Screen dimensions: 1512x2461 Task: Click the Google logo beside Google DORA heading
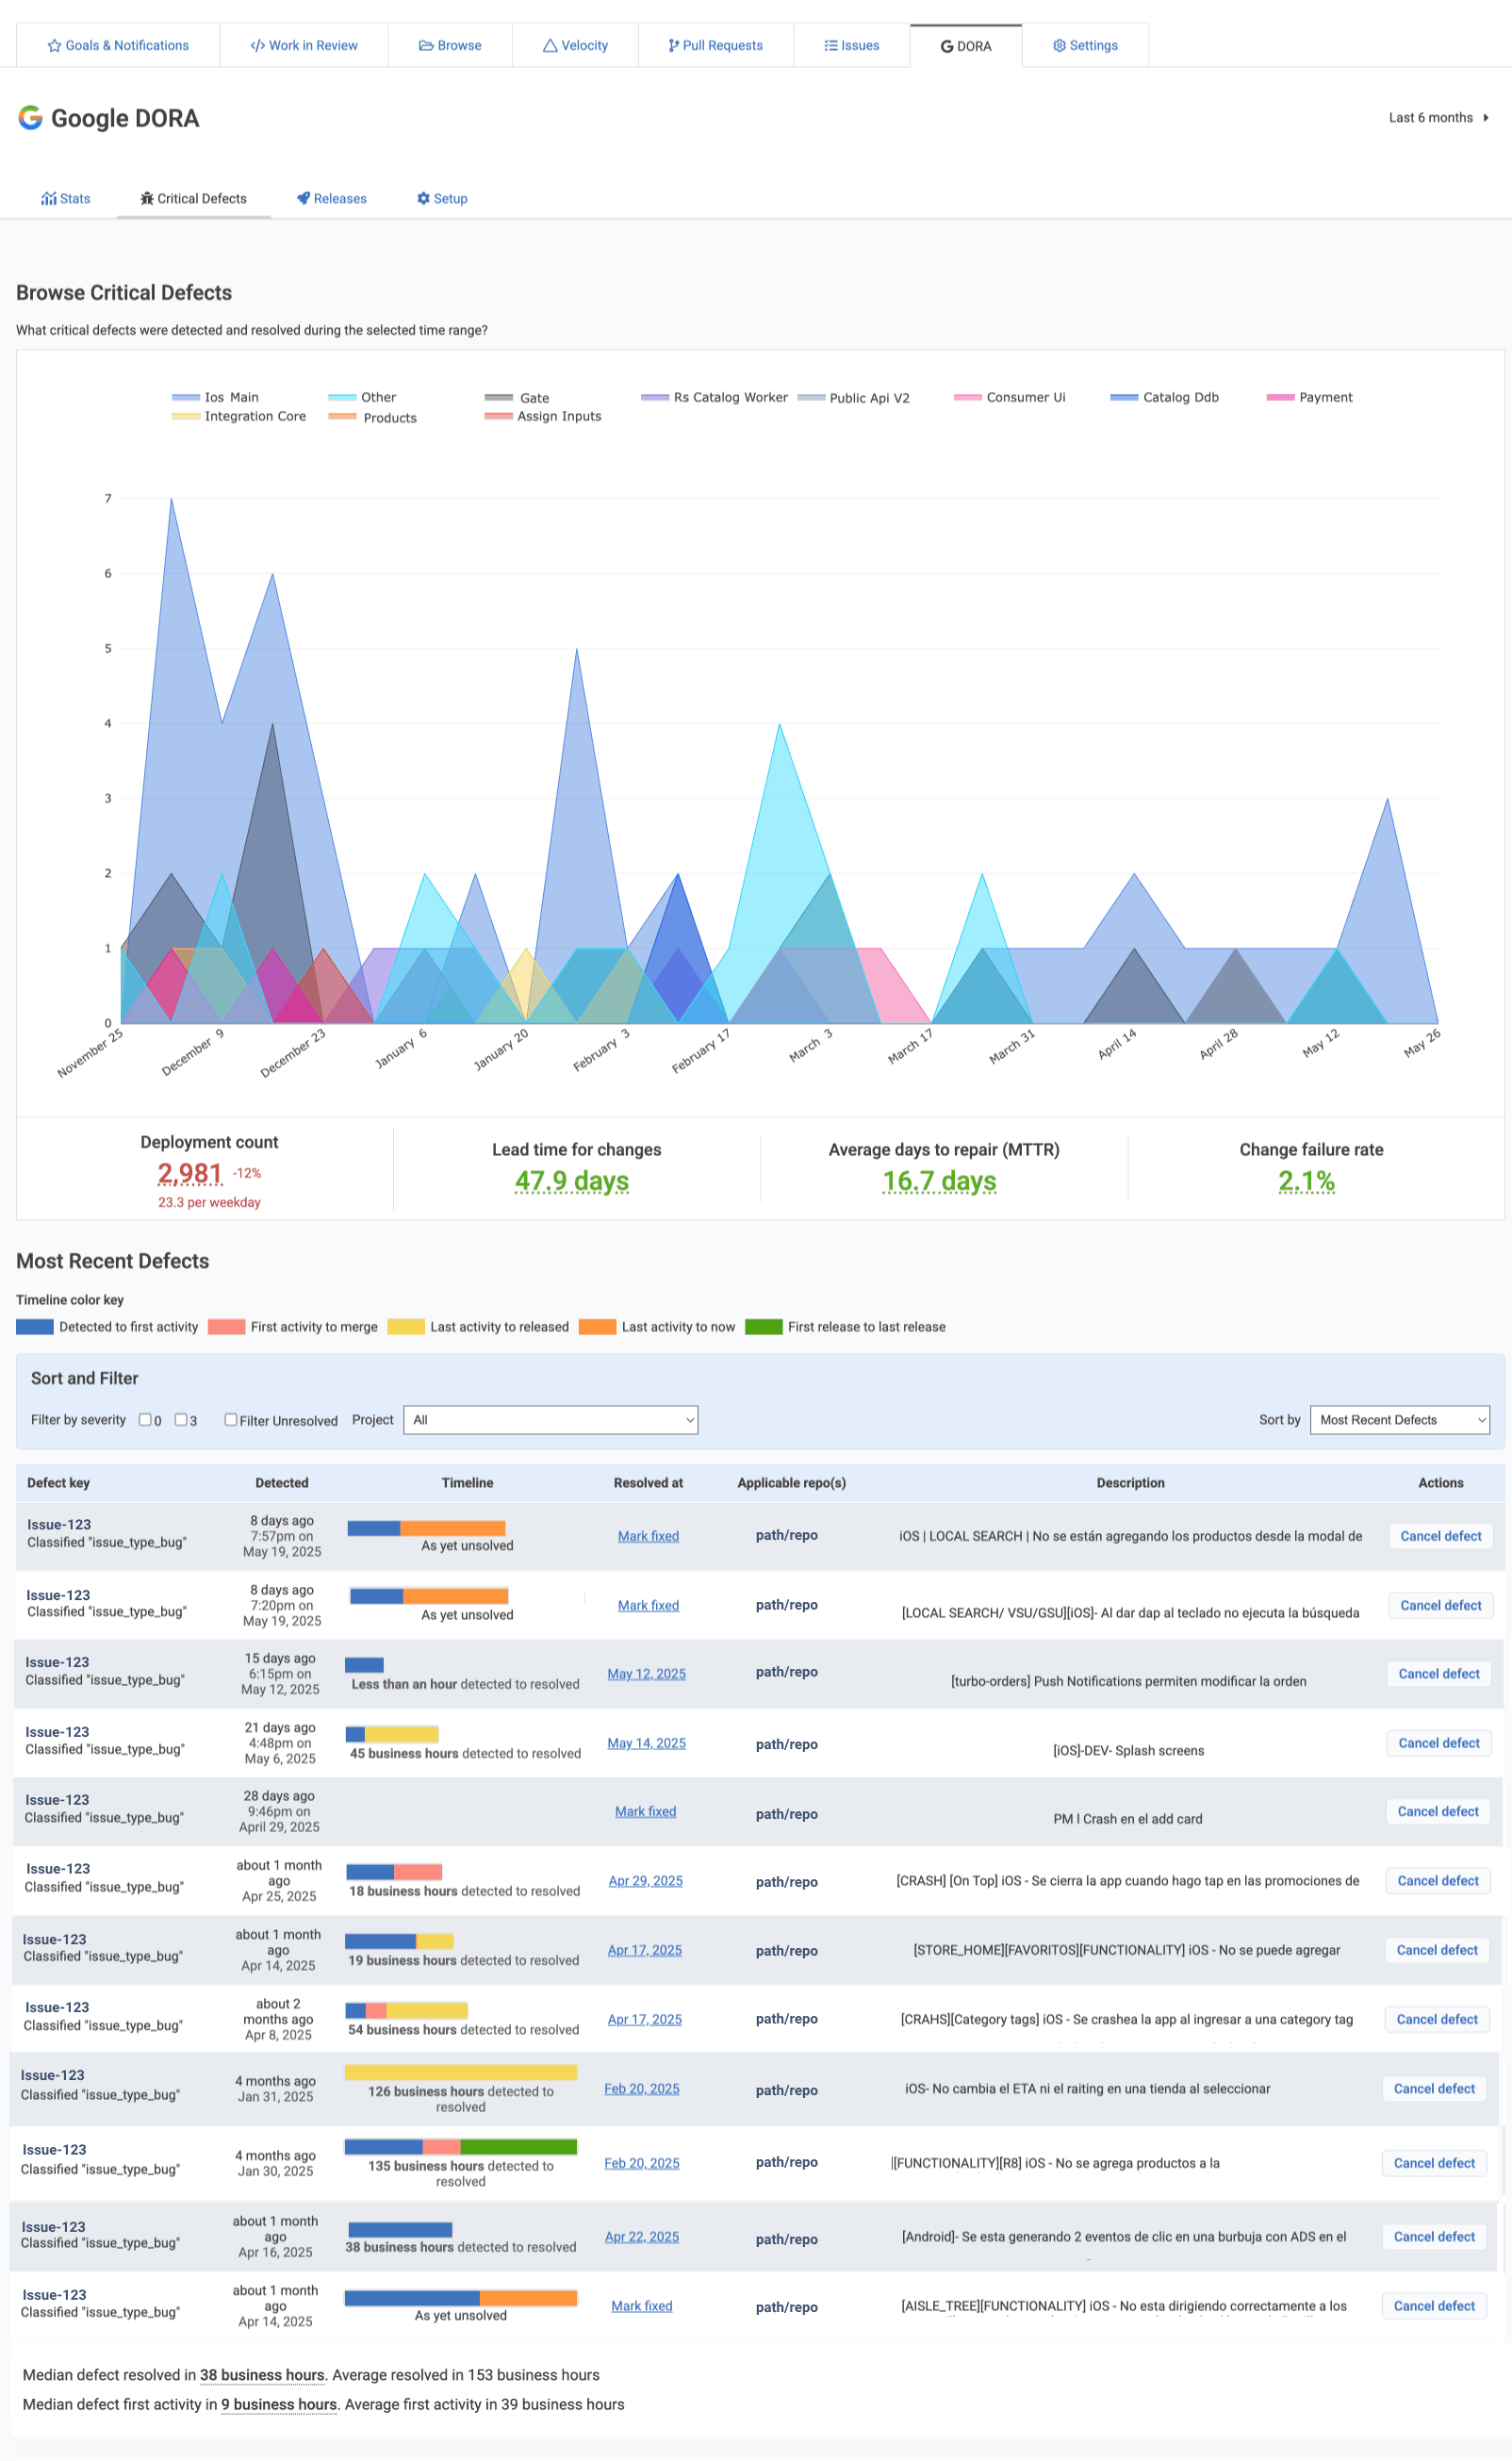tap(31, 118)
